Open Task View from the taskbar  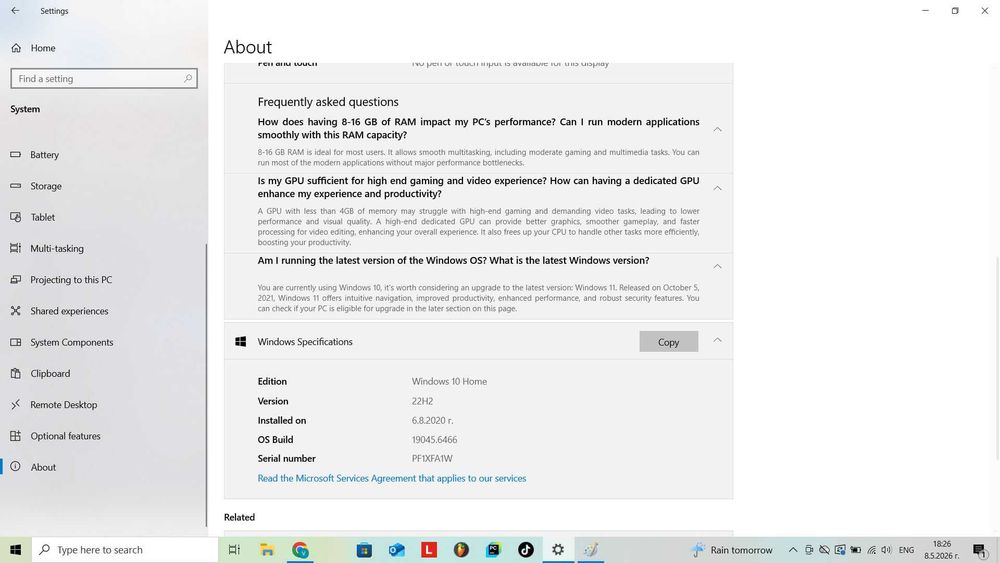coord(234,550)
